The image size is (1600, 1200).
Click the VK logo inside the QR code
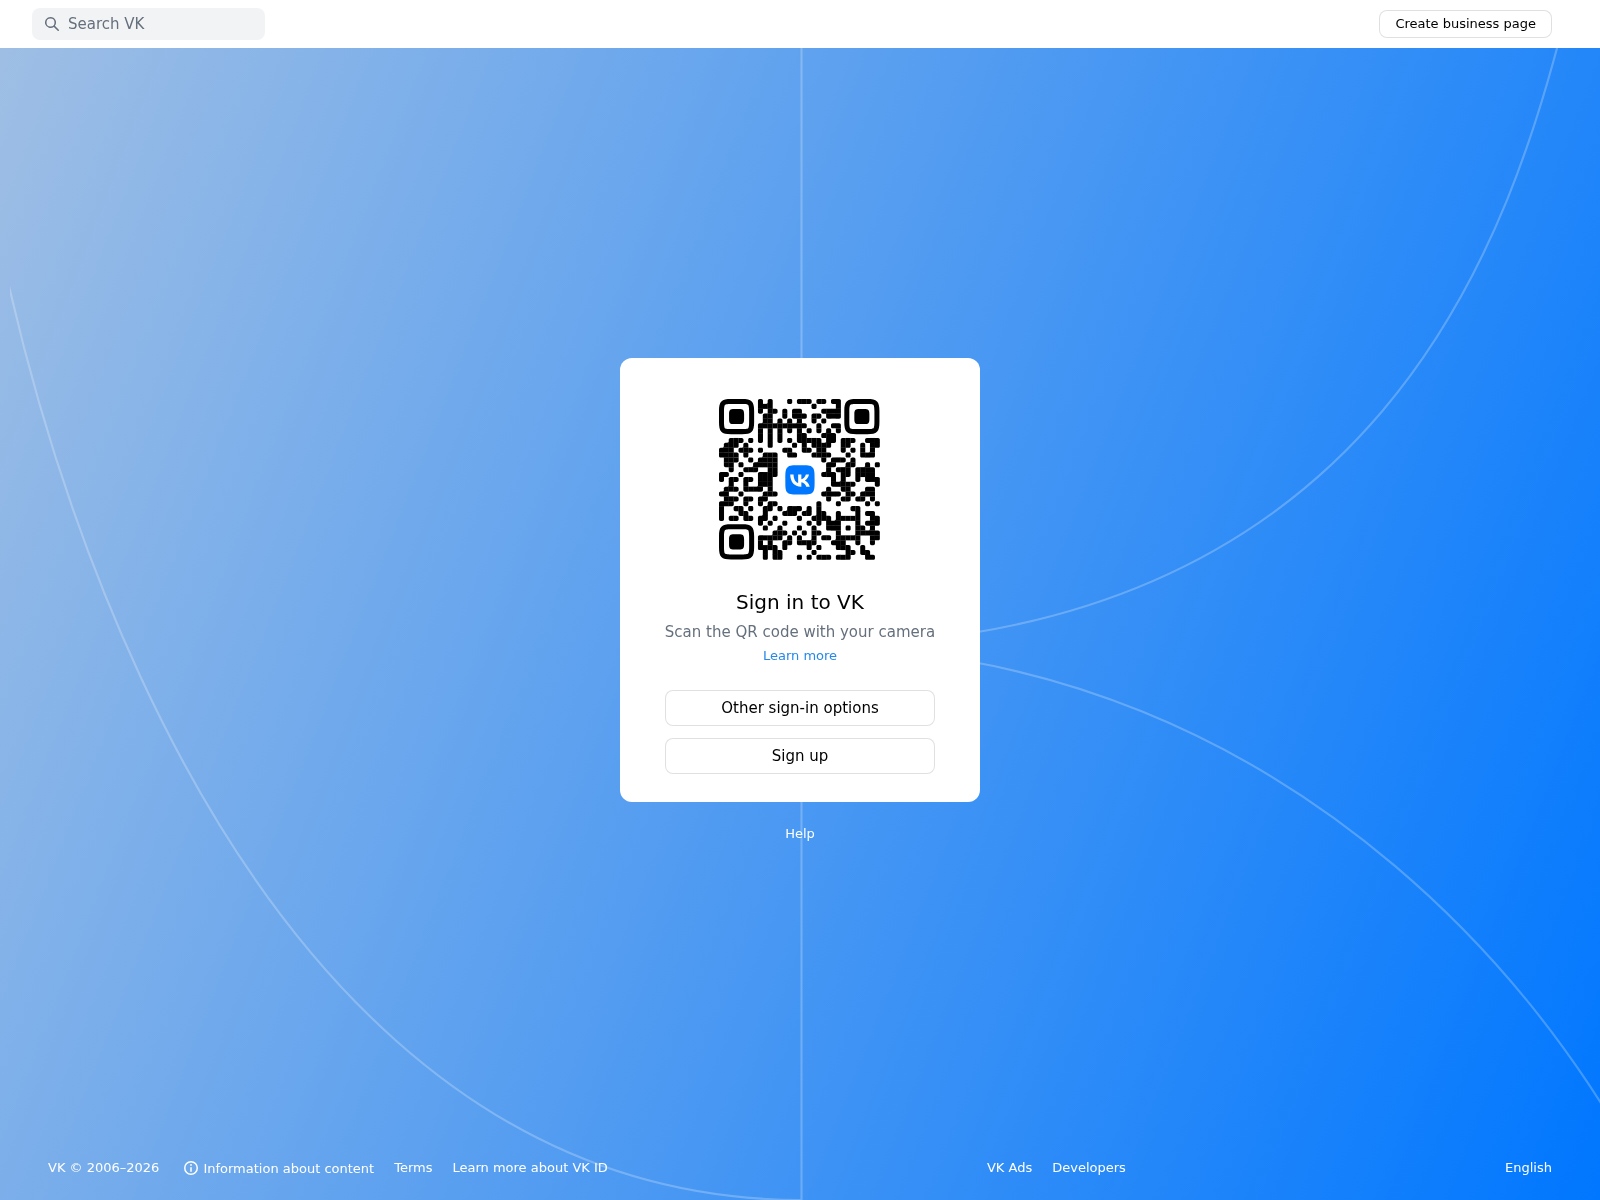click(x=800, y=480)
